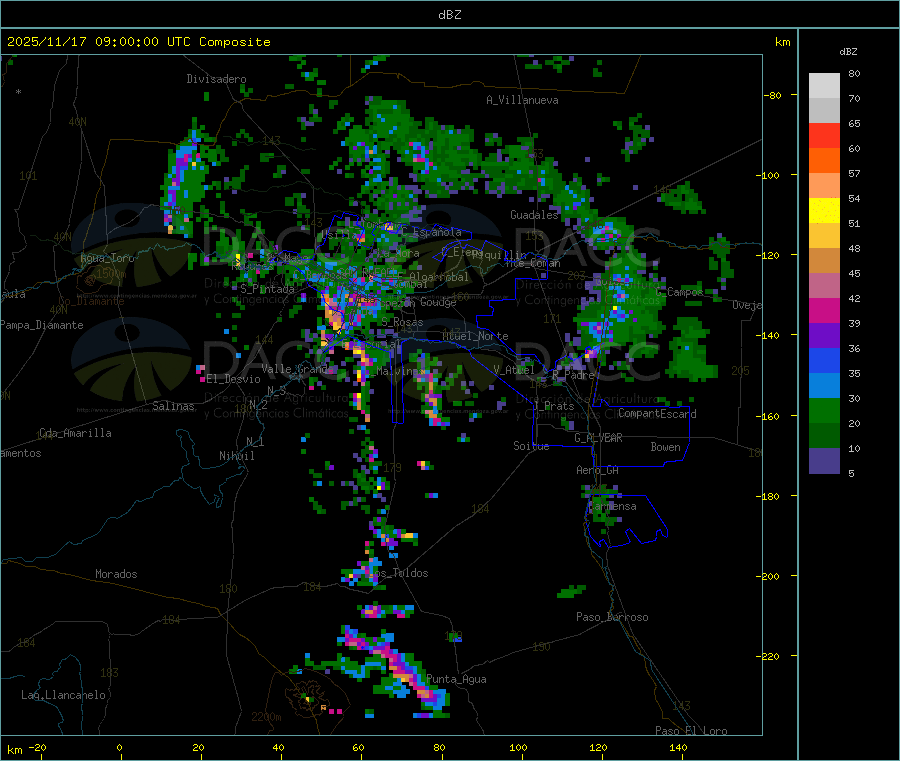Click the S_Pintada label

click(267, 289)
